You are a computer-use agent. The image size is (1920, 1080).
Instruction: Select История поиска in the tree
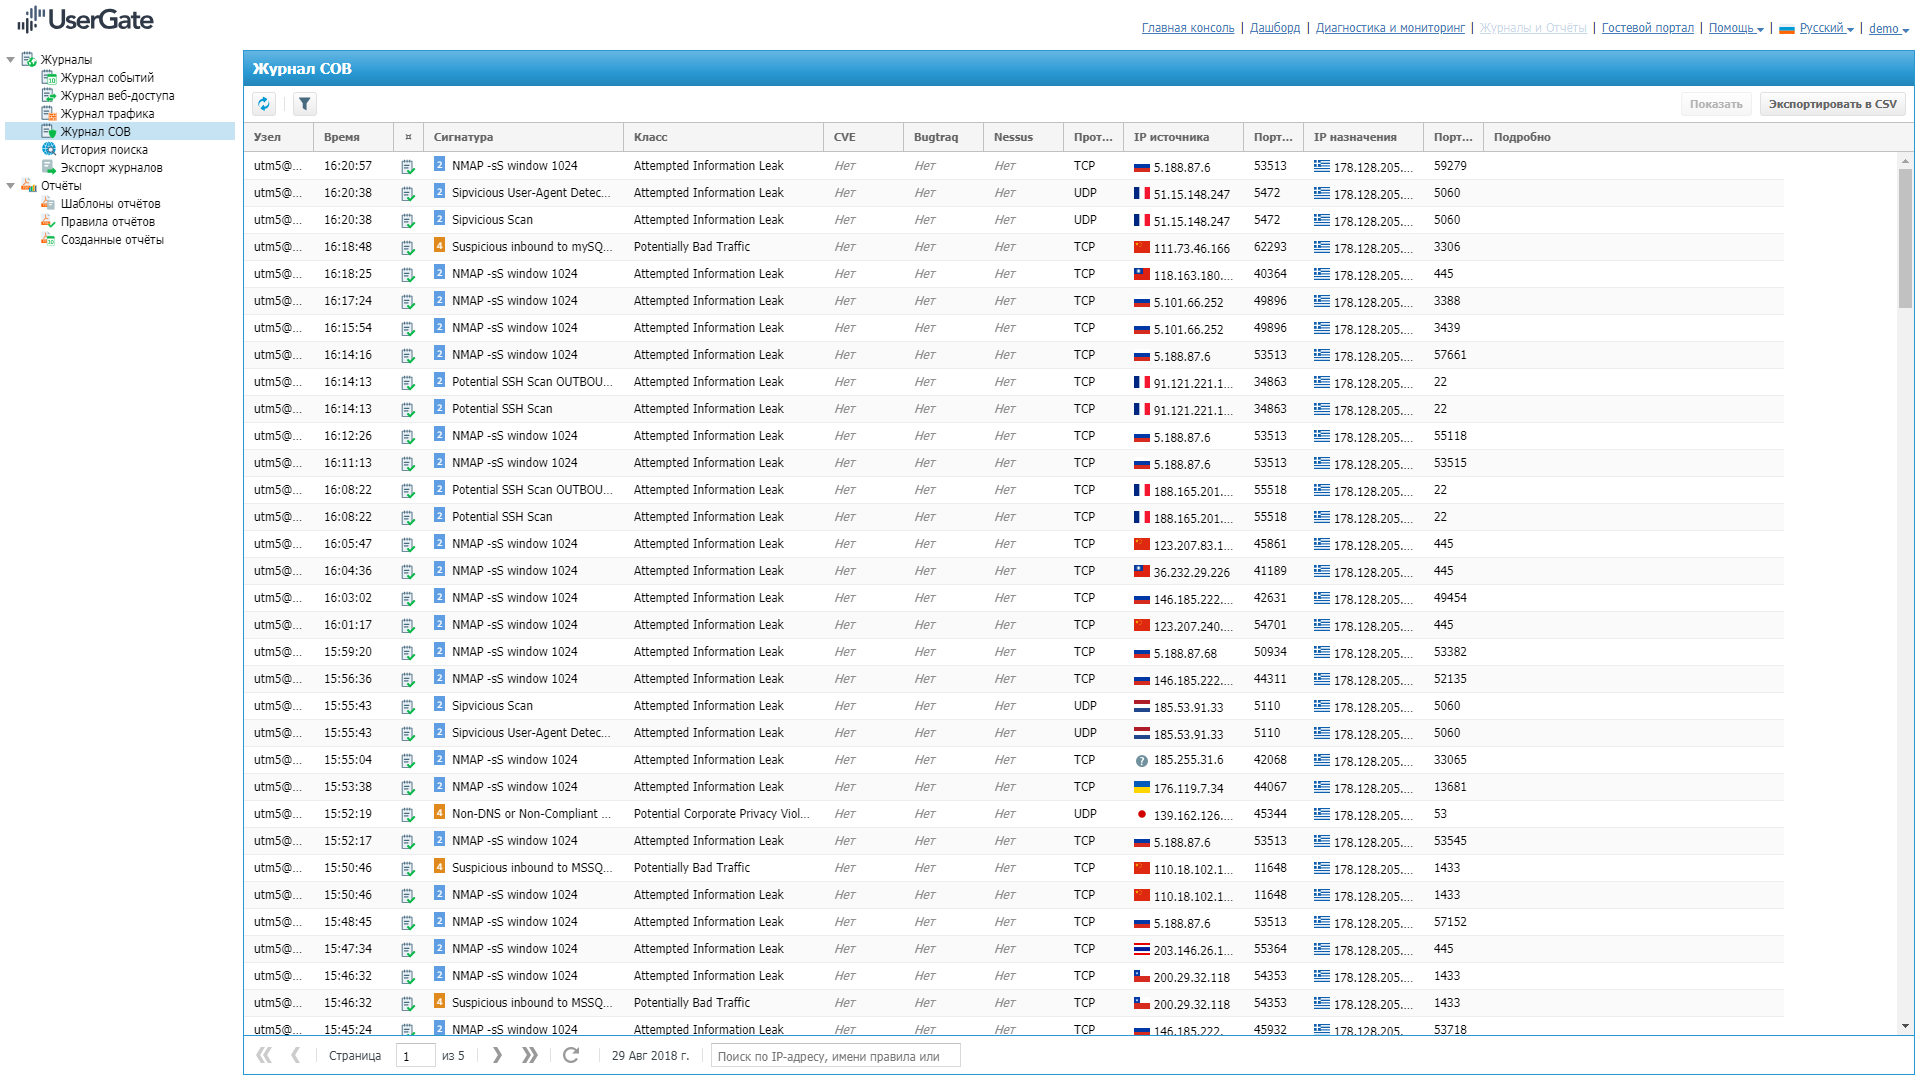pyautogui.click(x=104, y=150)
